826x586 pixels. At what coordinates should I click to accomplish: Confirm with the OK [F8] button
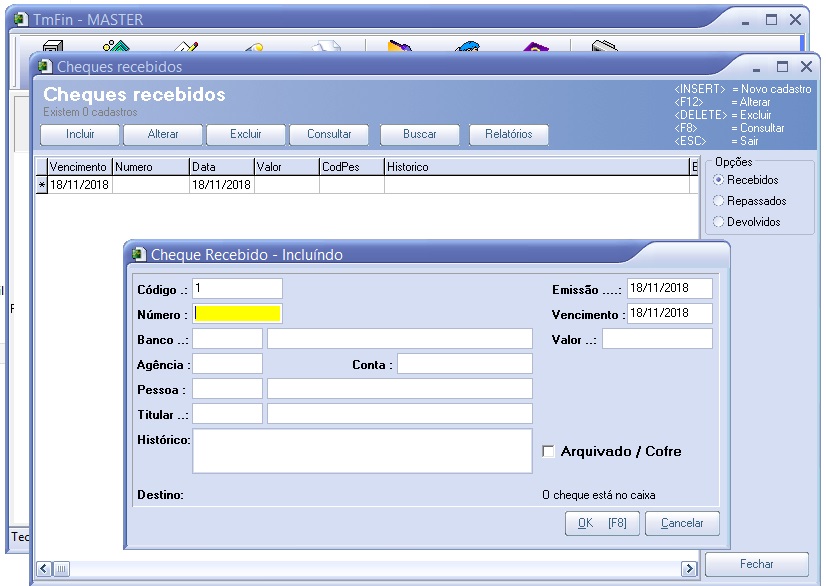click(x=602, y=523)
